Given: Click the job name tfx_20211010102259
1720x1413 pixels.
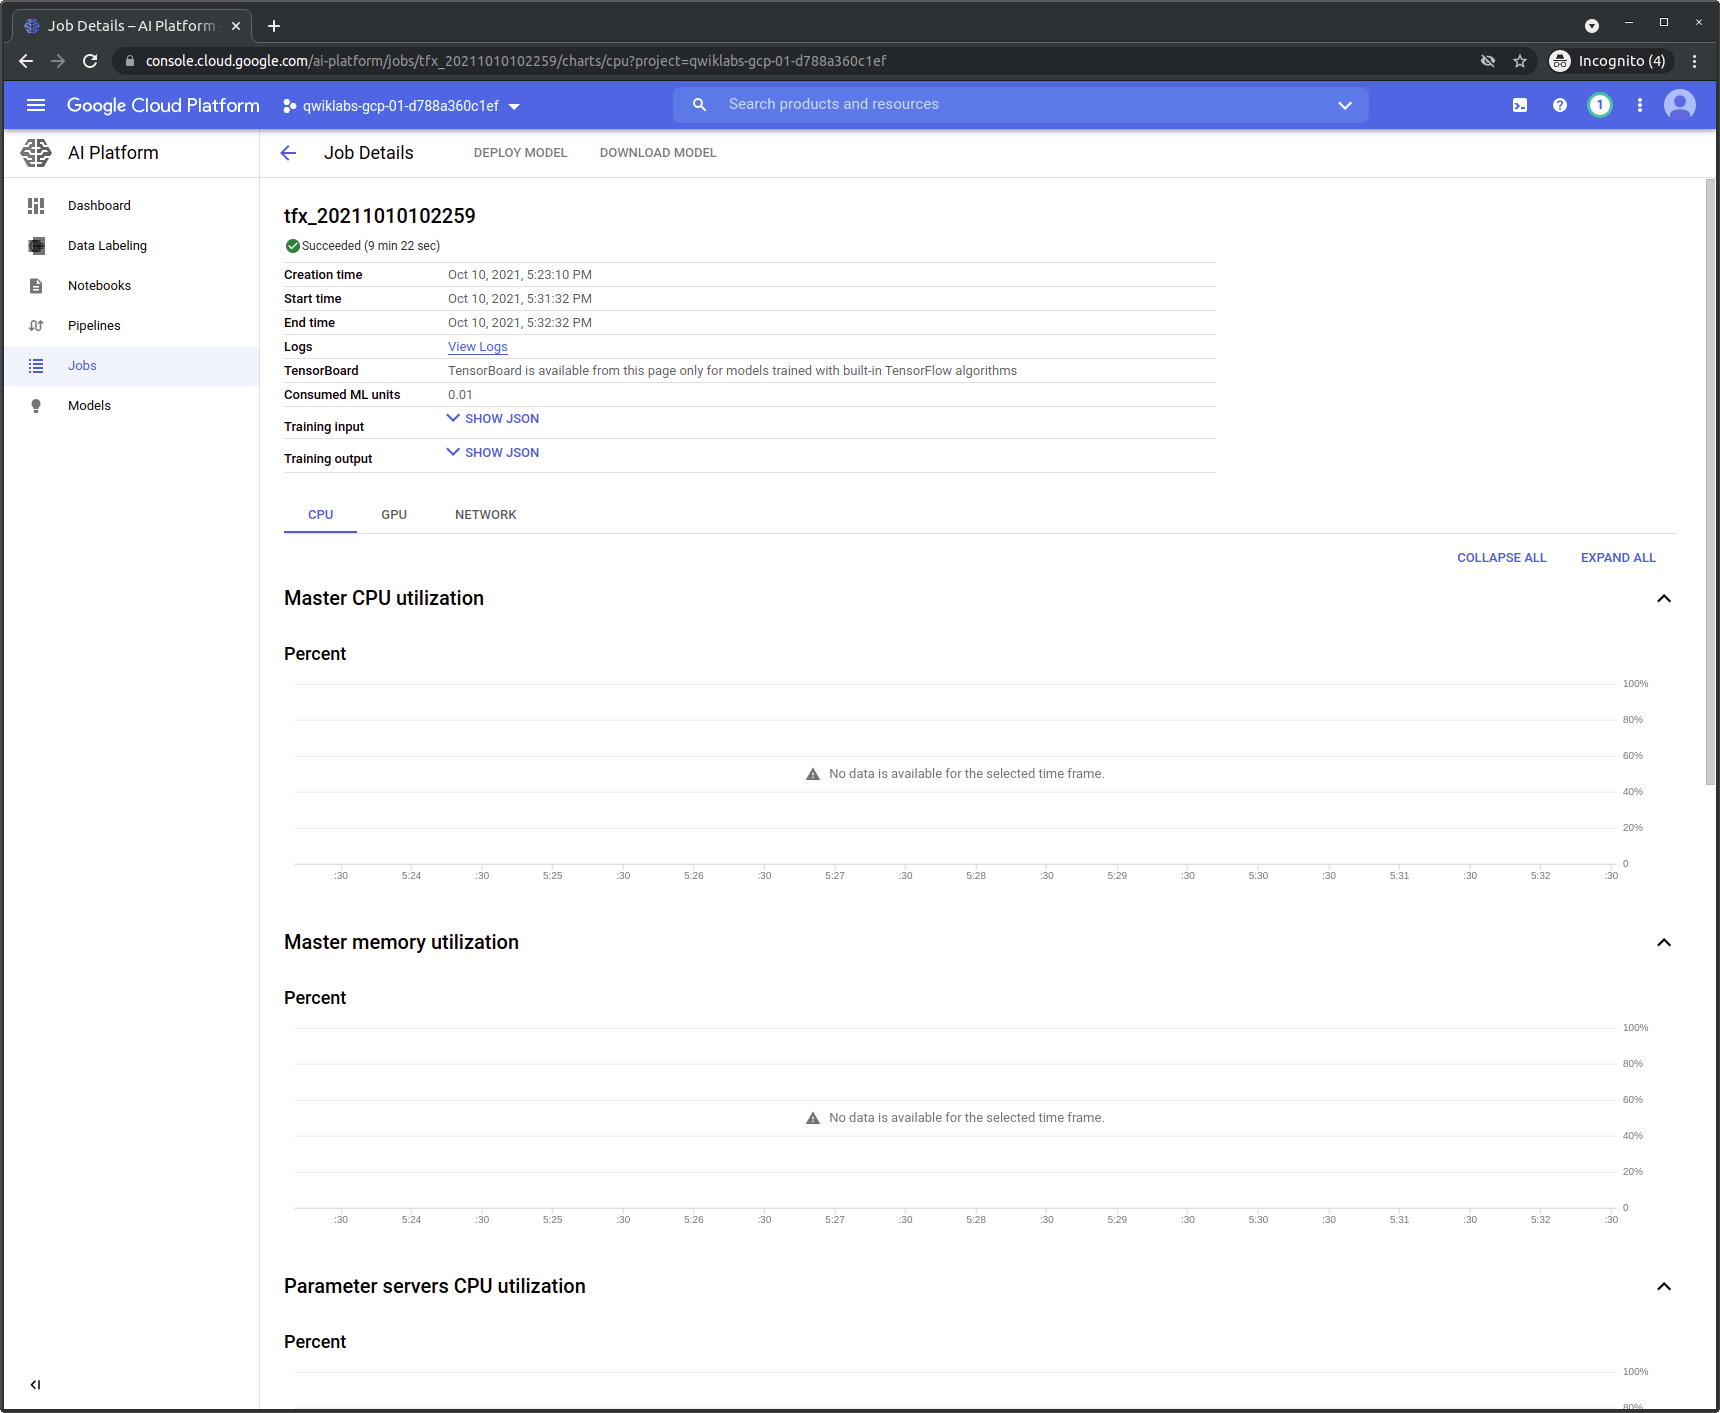Looking at the screenshot, I should 380,216.
